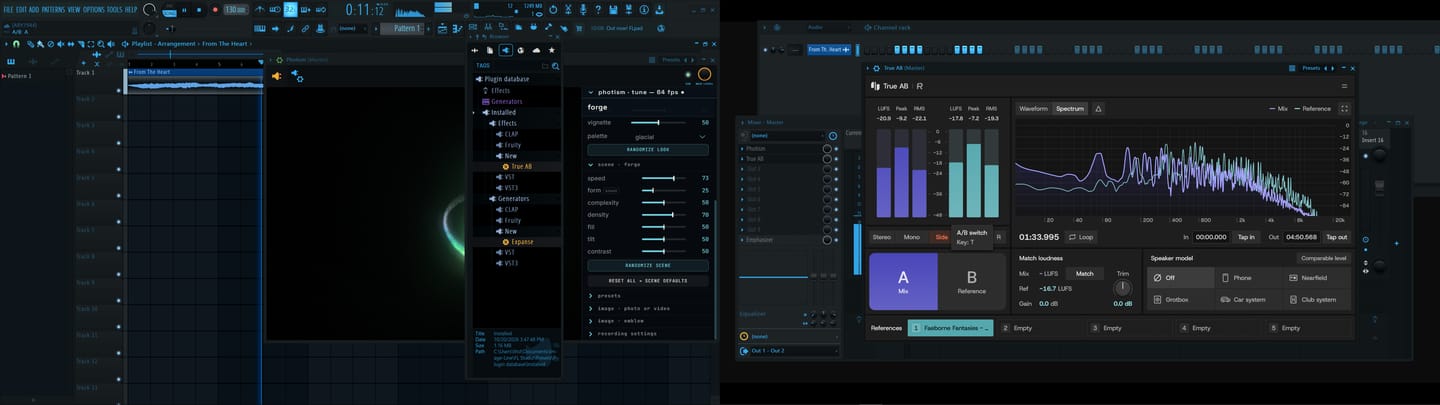Click the Match loudness button
1440x405 pixels.
[x=1085, y=273]
